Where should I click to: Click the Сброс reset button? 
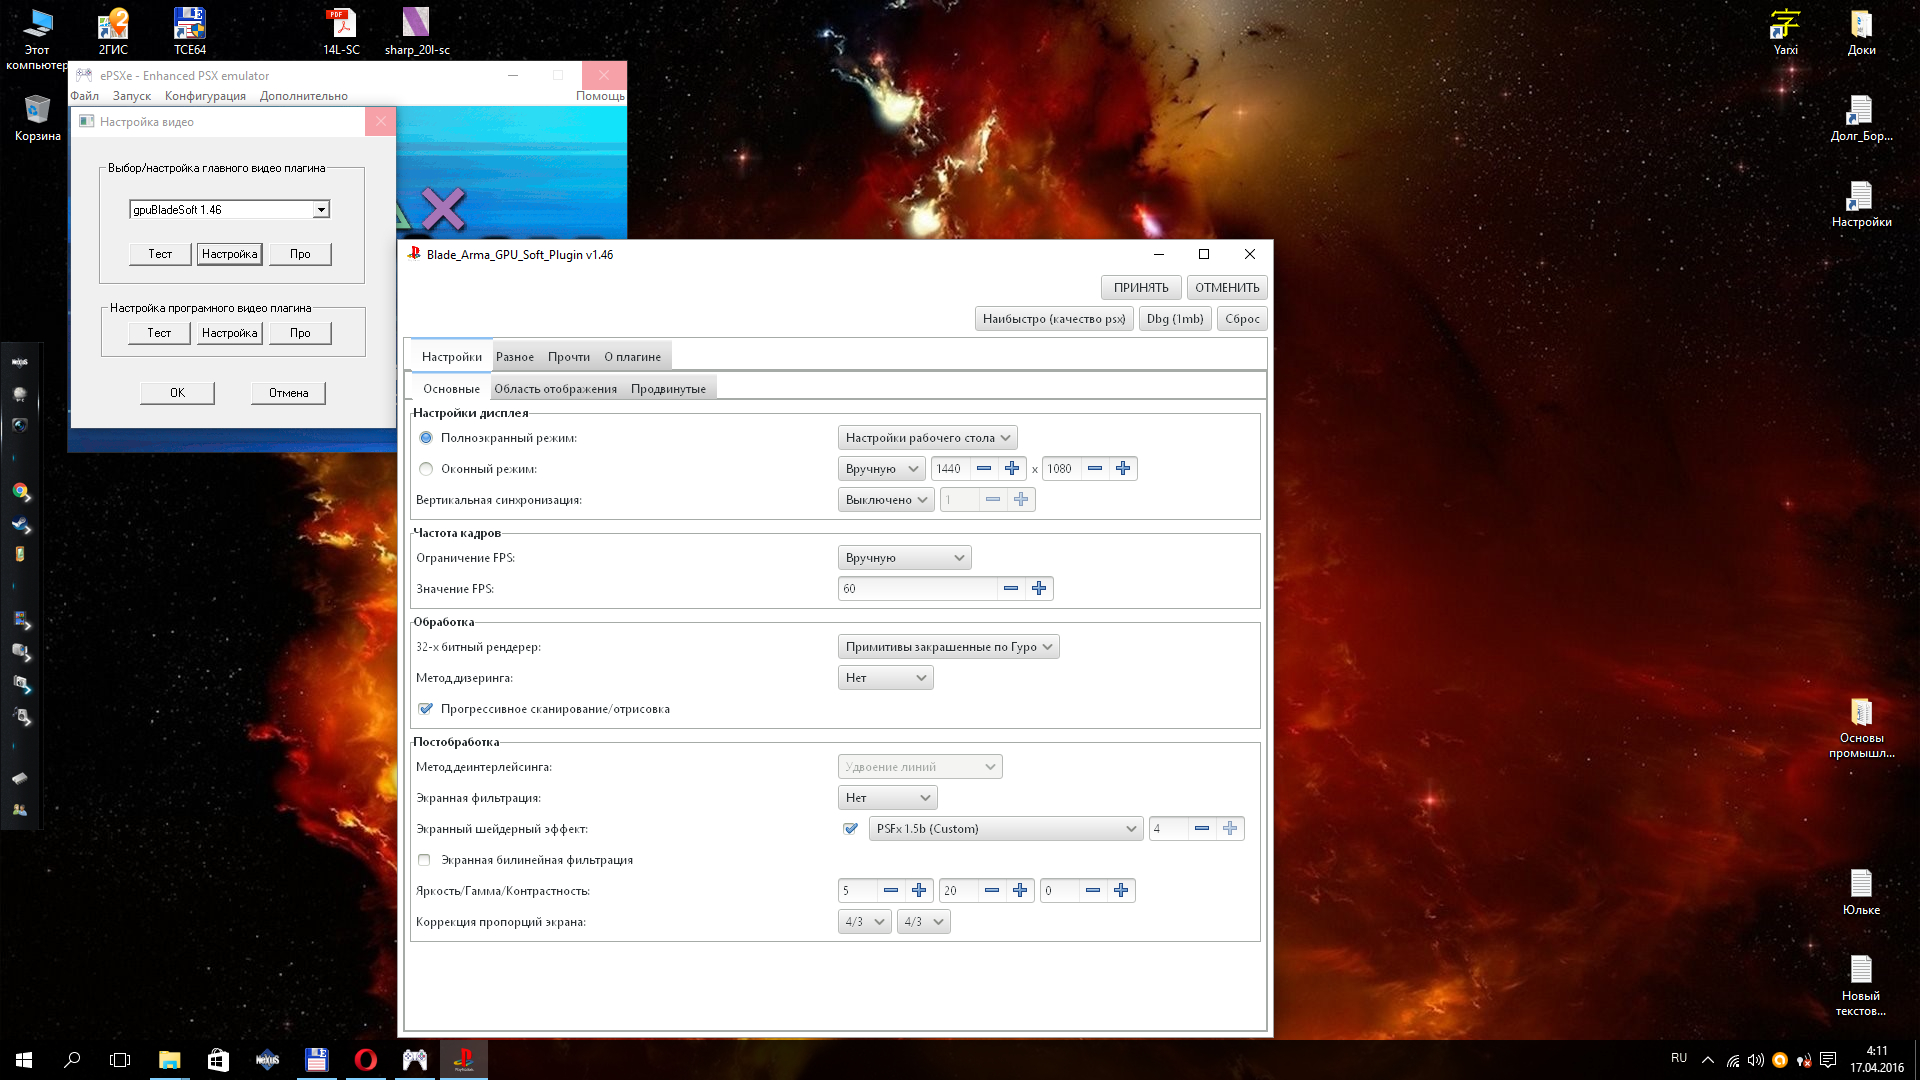click(x=1242, y=319)
